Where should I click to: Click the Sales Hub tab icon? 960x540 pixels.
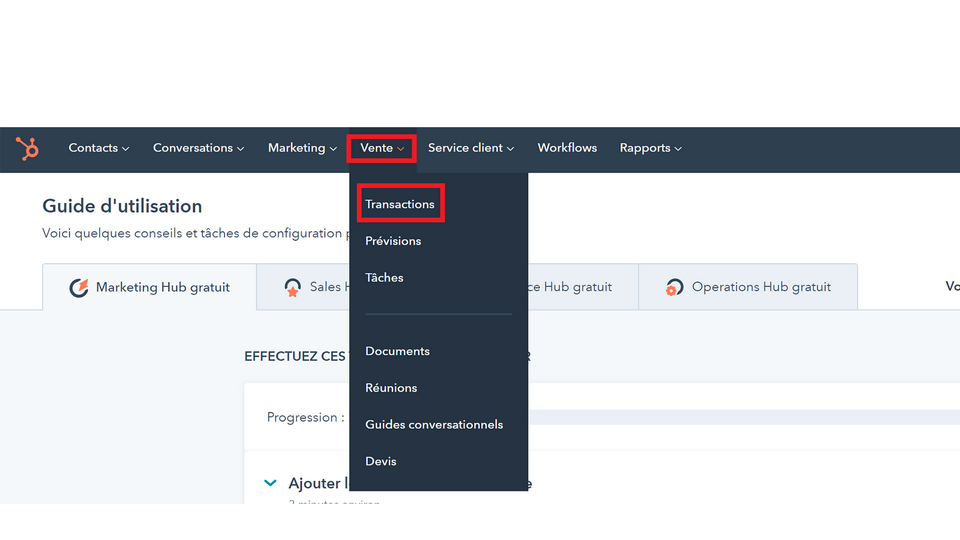click(293, 287)
